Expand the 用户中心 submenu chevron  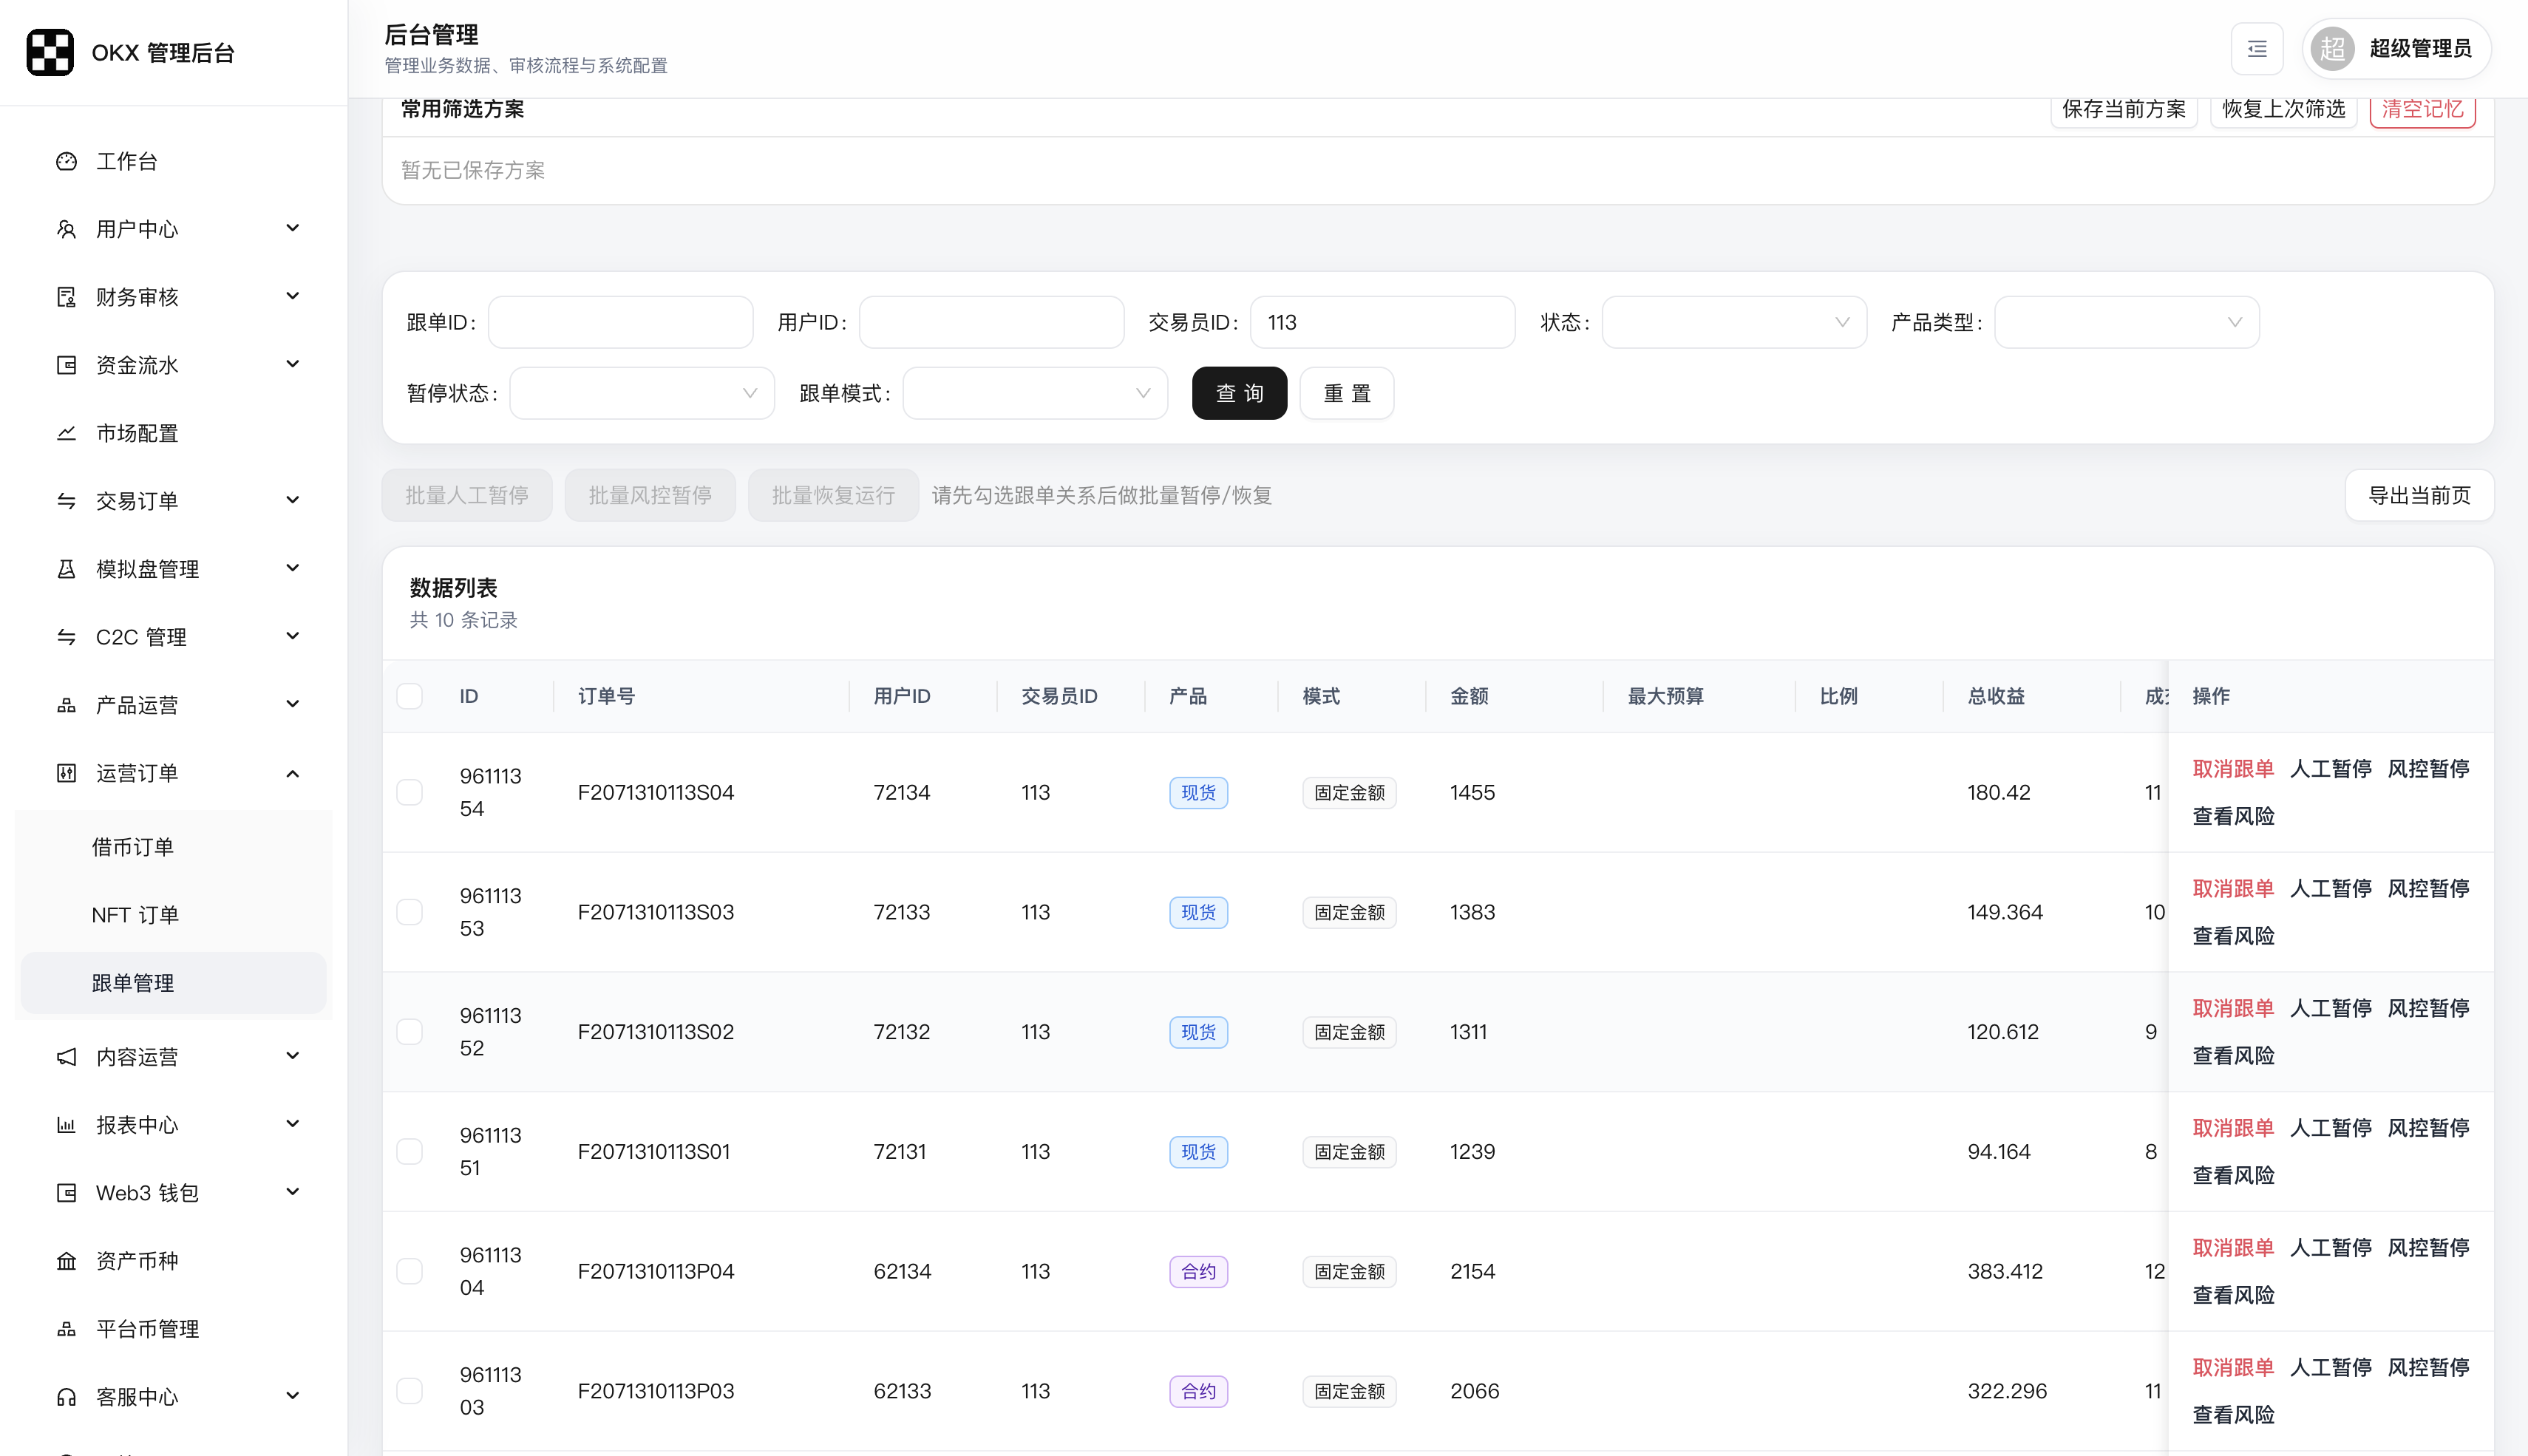click(293, 228)
